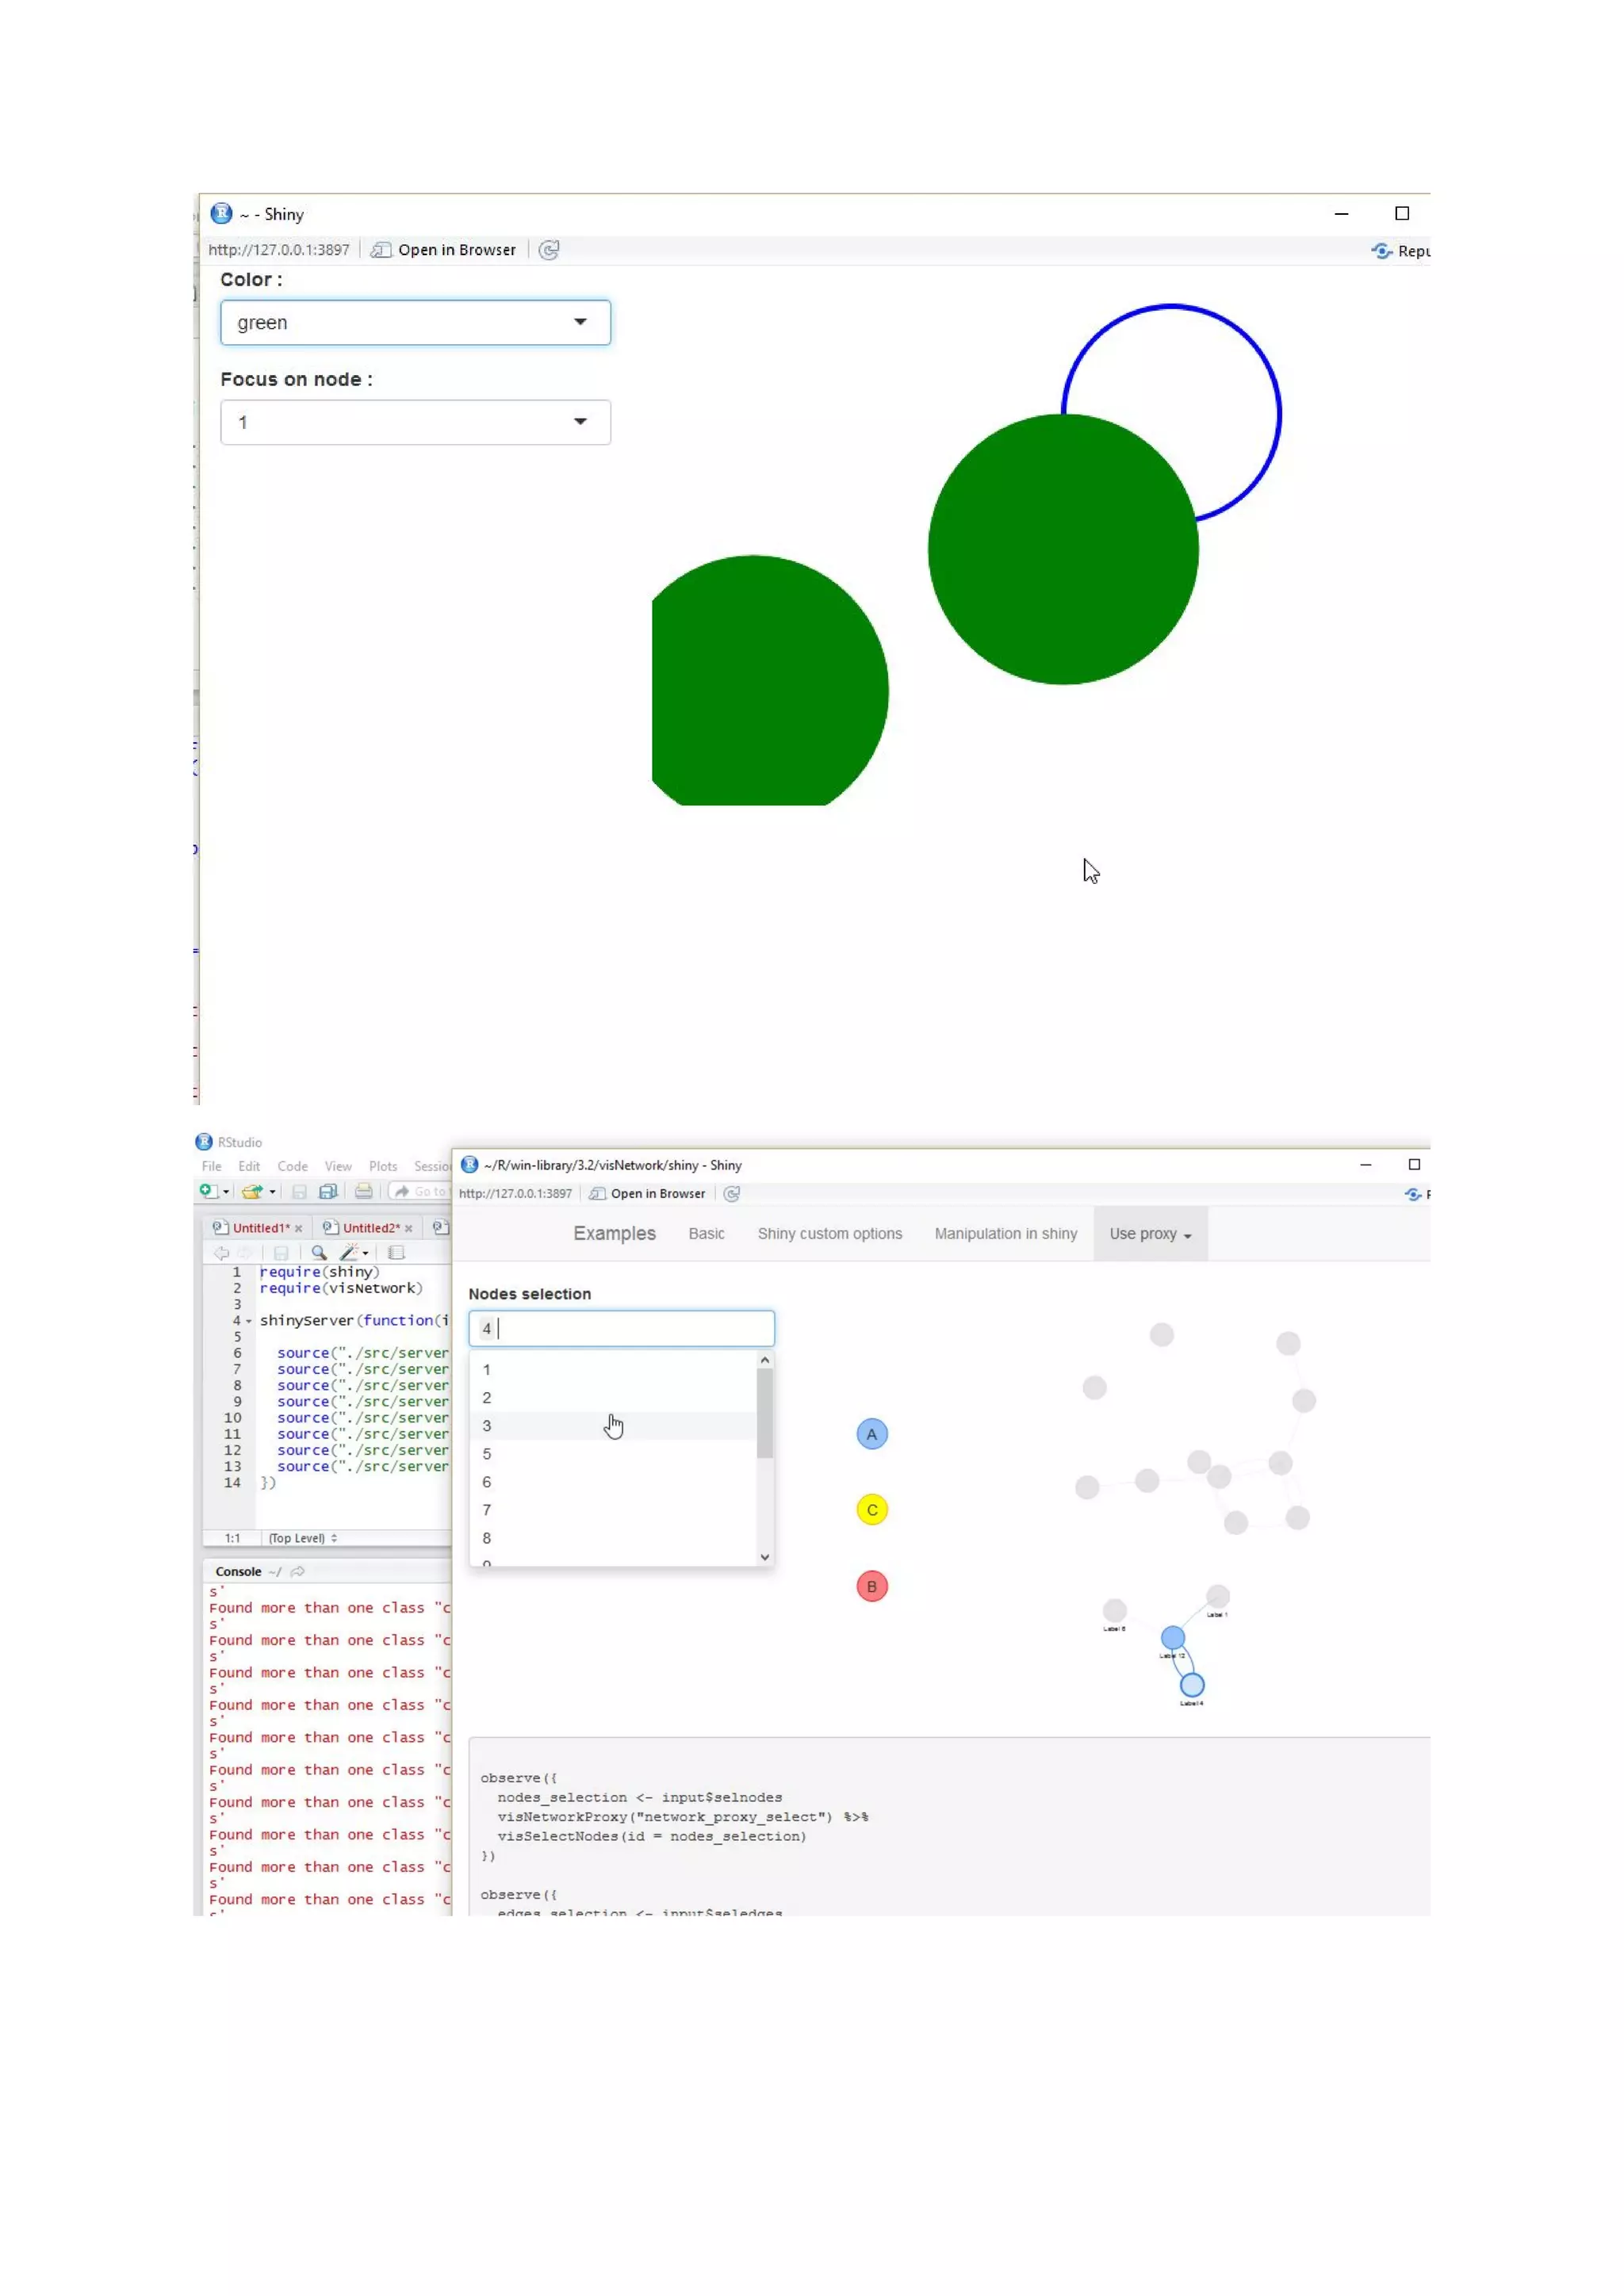Select option 8 in nodes list
The height and width of the screenshot is (2296, 1624).
pos(613,1538)
